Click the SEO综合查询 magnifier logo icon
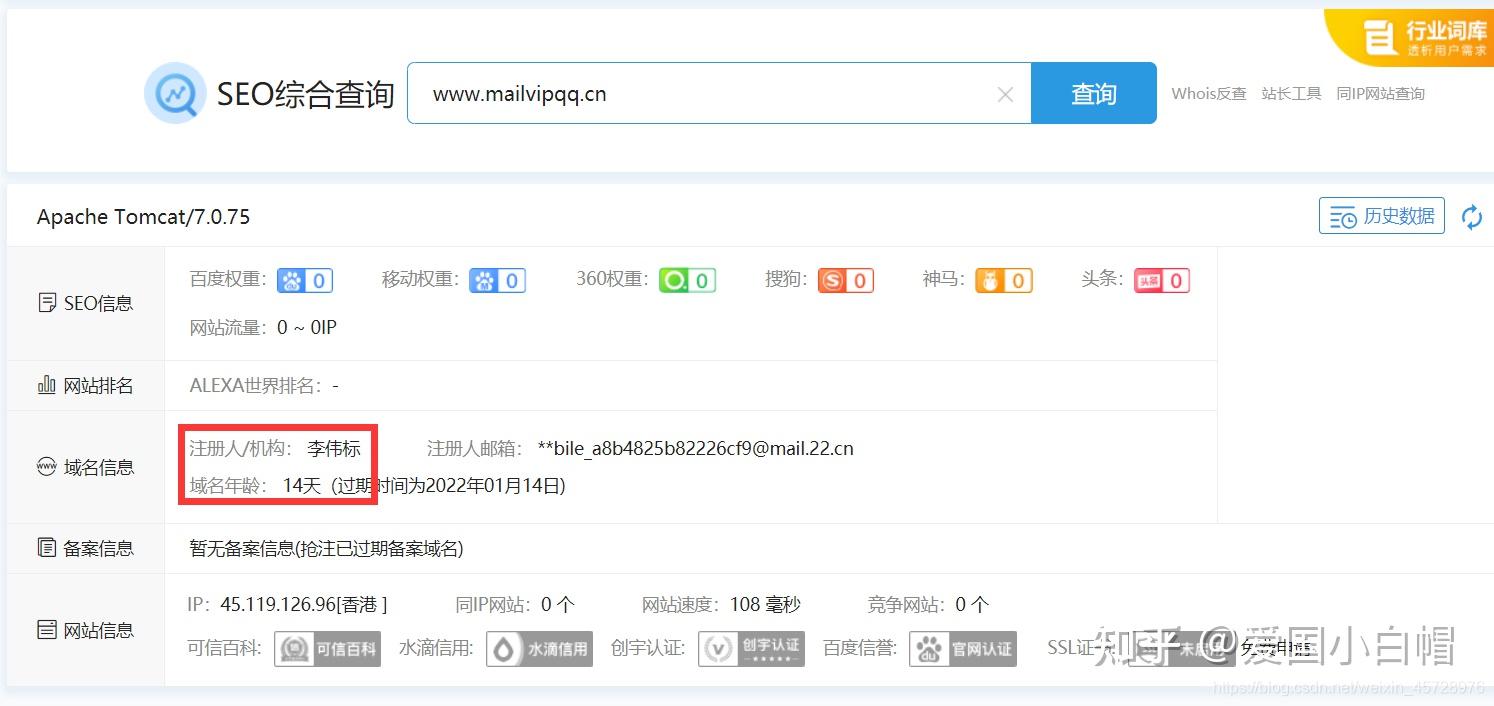The width and height of the screenshot is (1494, 706). (x=176, y=93)
